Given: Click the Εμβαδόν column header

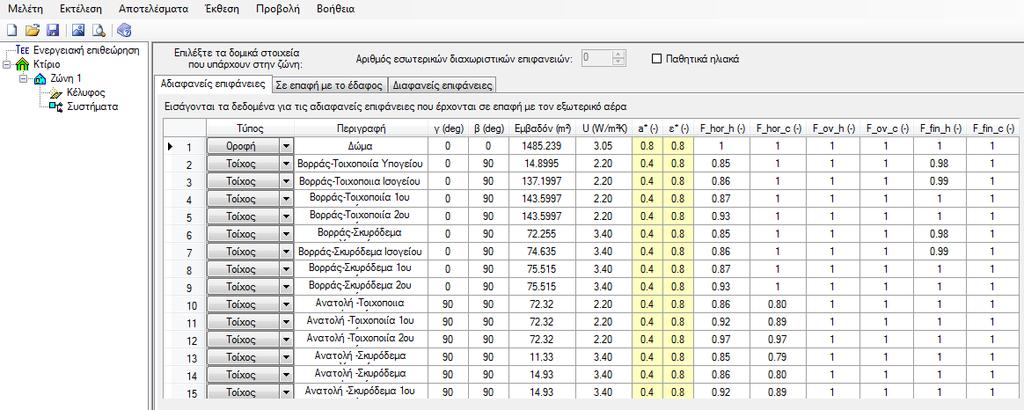Looking at the screenshot, I should click(x=543, y=129).
